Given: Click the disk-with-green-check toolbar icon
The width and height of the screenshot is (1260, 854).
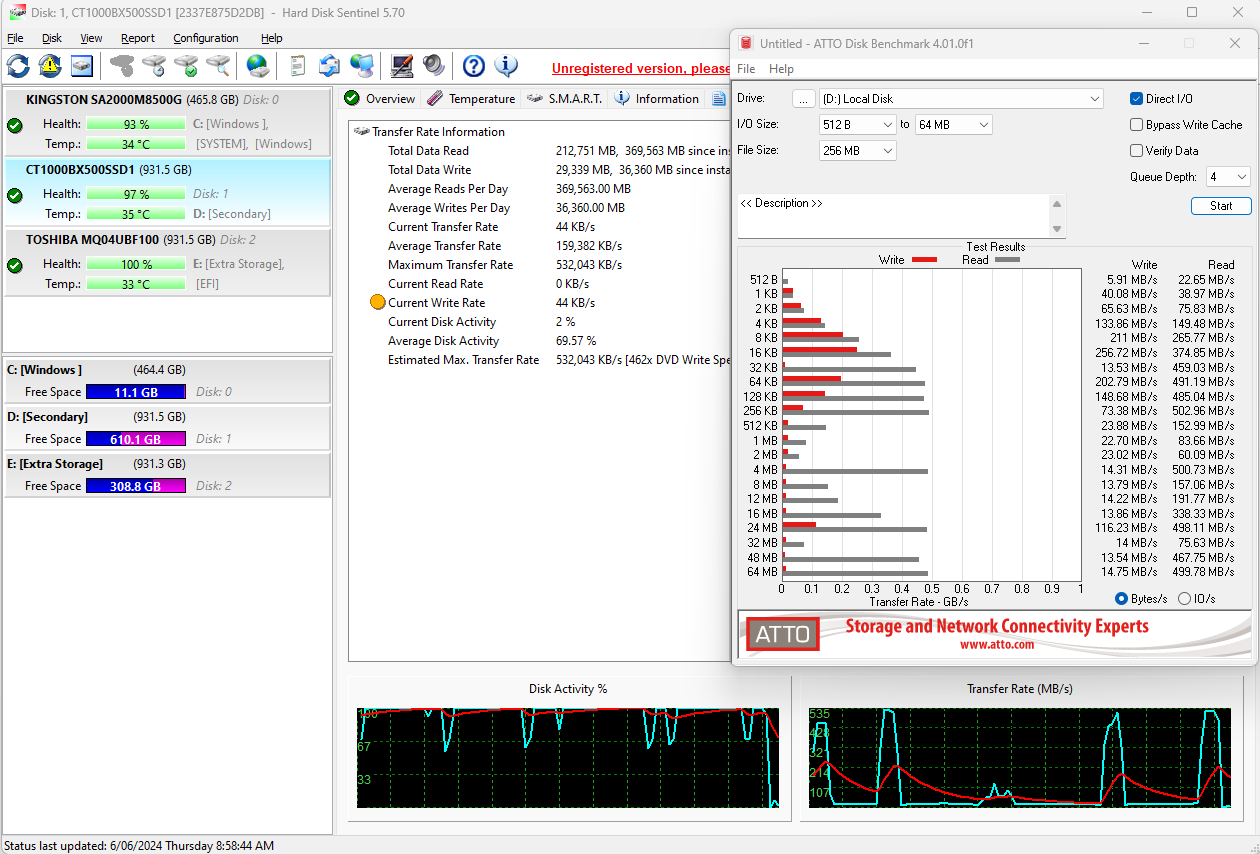Looking at the screenshot, I should (186, 66).
